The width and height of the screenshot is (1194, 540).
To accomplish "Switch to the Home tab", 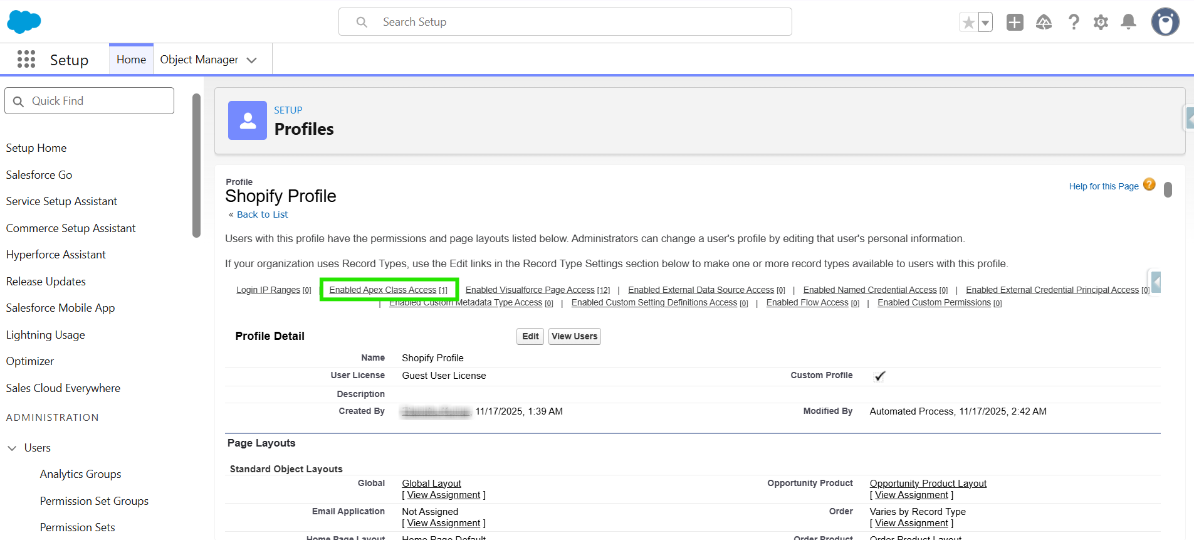I will (x=131, y=60).
